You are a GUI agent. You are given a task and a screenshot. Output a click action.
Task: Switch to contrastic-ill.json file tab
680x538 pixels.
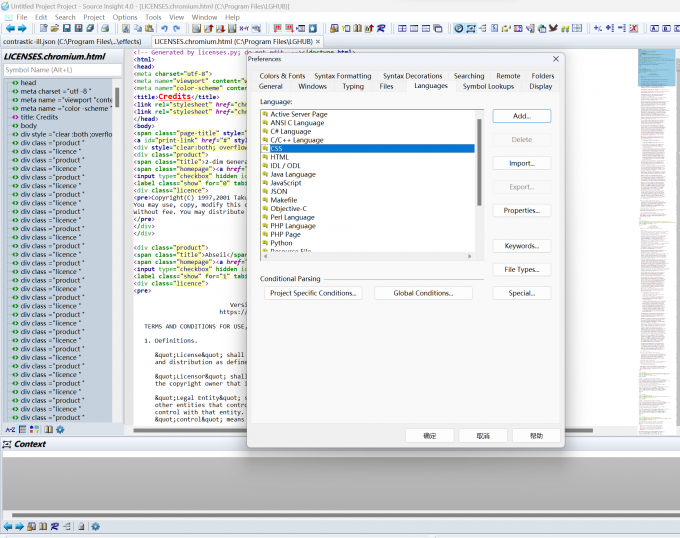pos(74,42)
